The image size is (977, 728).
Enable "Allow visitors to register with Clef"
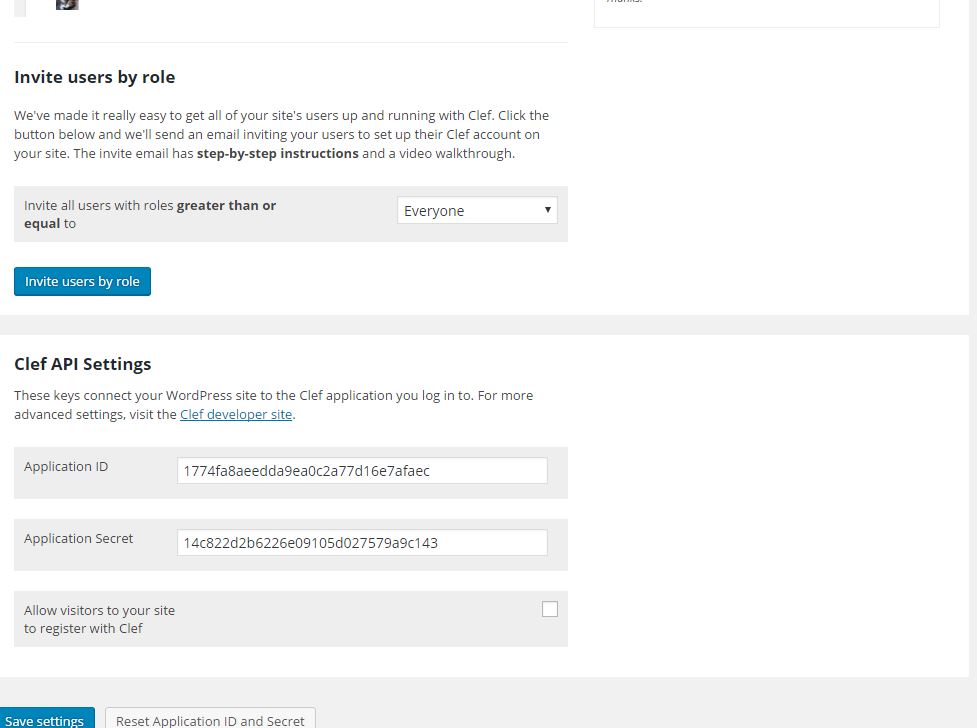click(x=549, y=608)
